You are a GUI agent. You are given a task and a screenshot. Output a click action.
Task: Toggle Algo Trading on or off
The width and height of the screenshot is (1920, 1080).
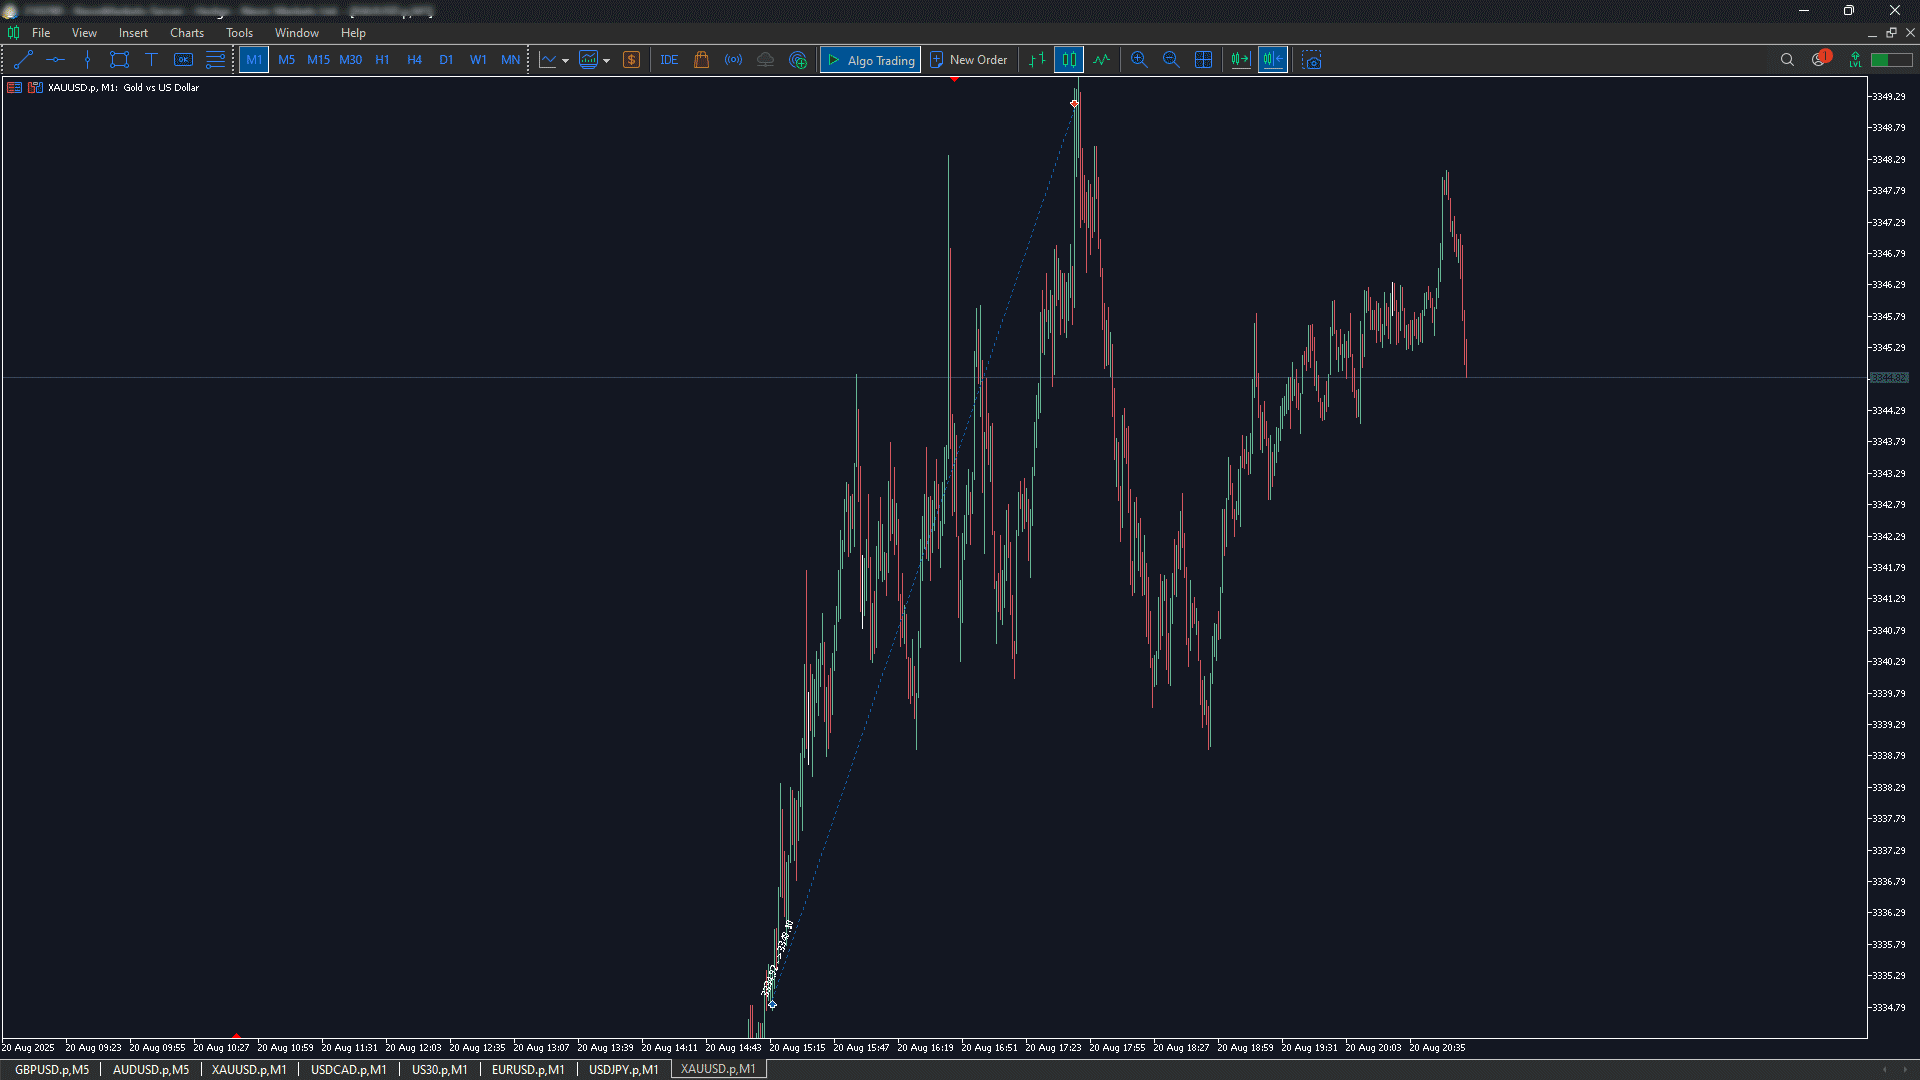click(870, 60)
